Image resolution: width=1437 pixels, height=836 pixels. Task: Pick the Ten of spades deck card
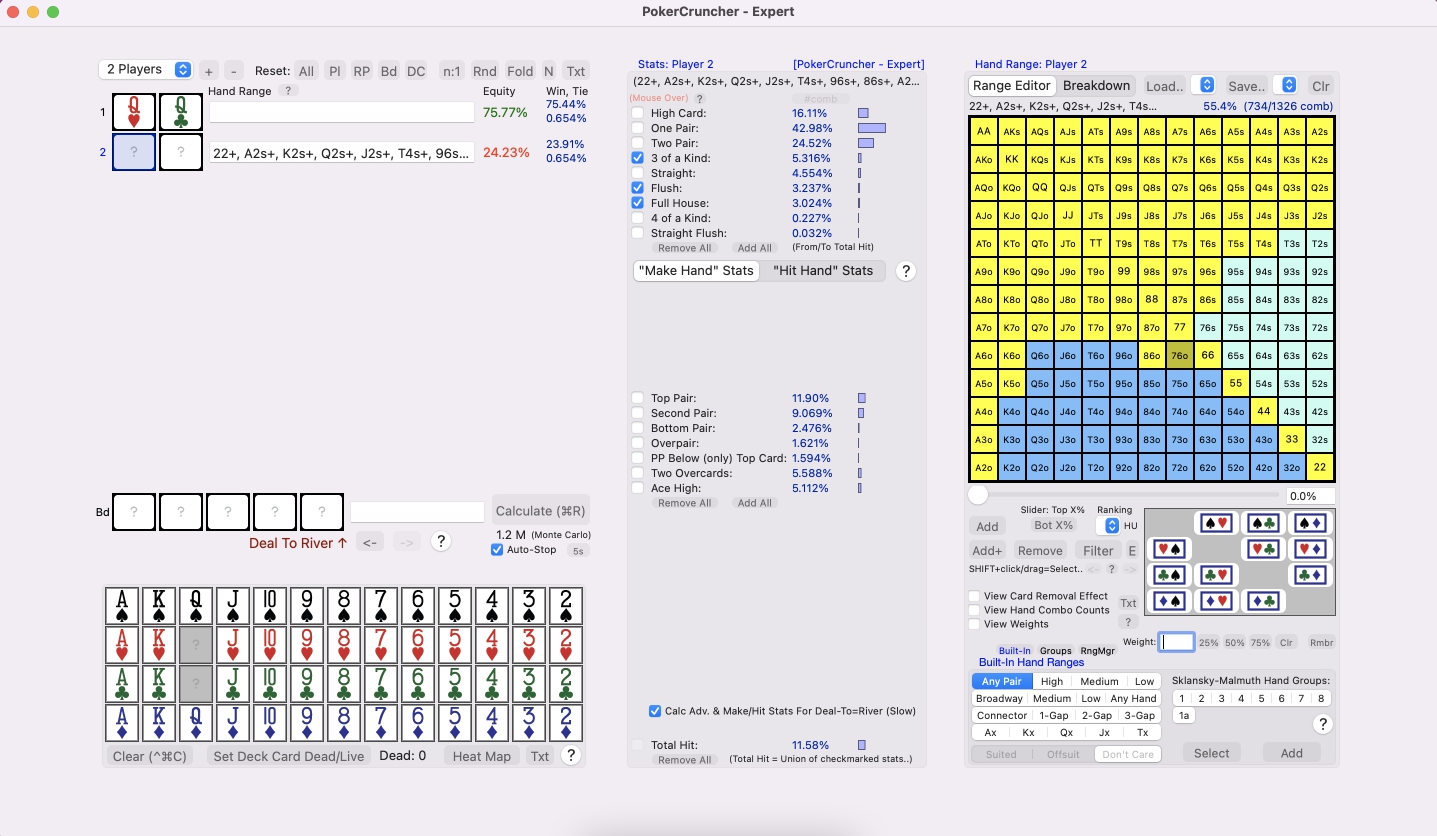[x=271, y=607]
